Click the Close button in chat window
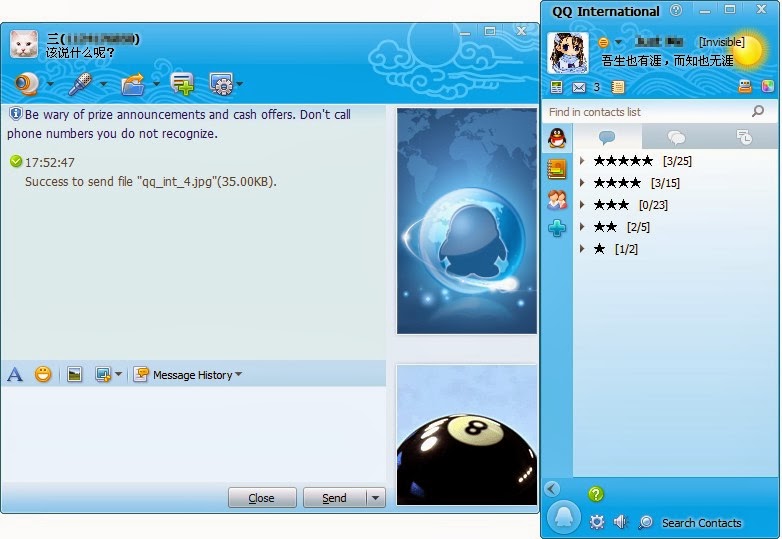The height and width of the screenshot is (539, 782). click(x=262, y=498)
